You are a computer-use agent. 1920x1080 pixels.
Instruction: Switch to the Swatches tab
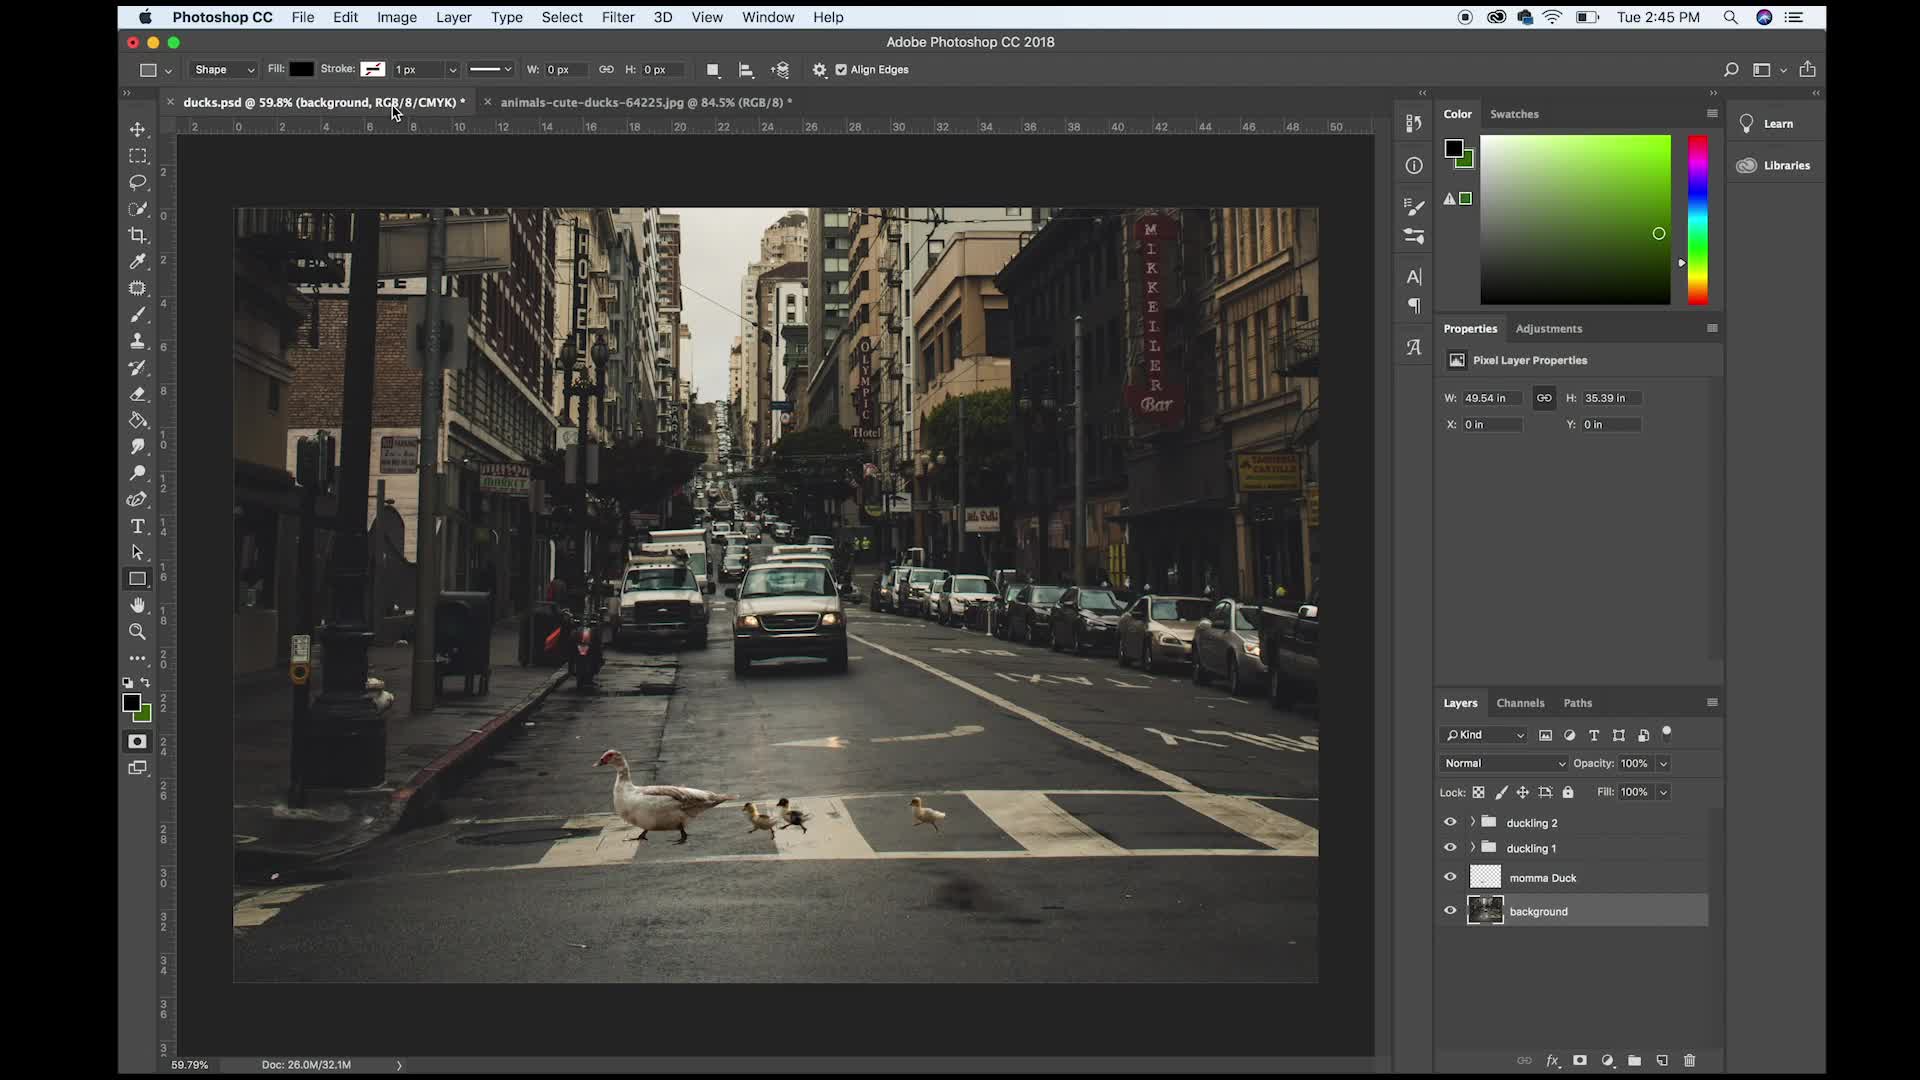[1514, 114]
